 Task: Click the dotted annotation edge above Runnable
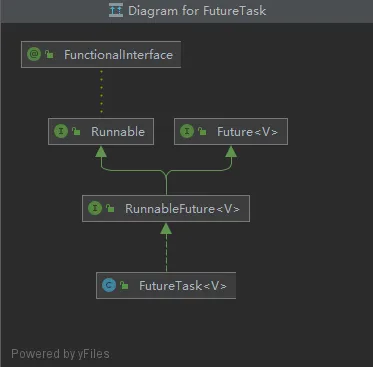tap(101, 93)
